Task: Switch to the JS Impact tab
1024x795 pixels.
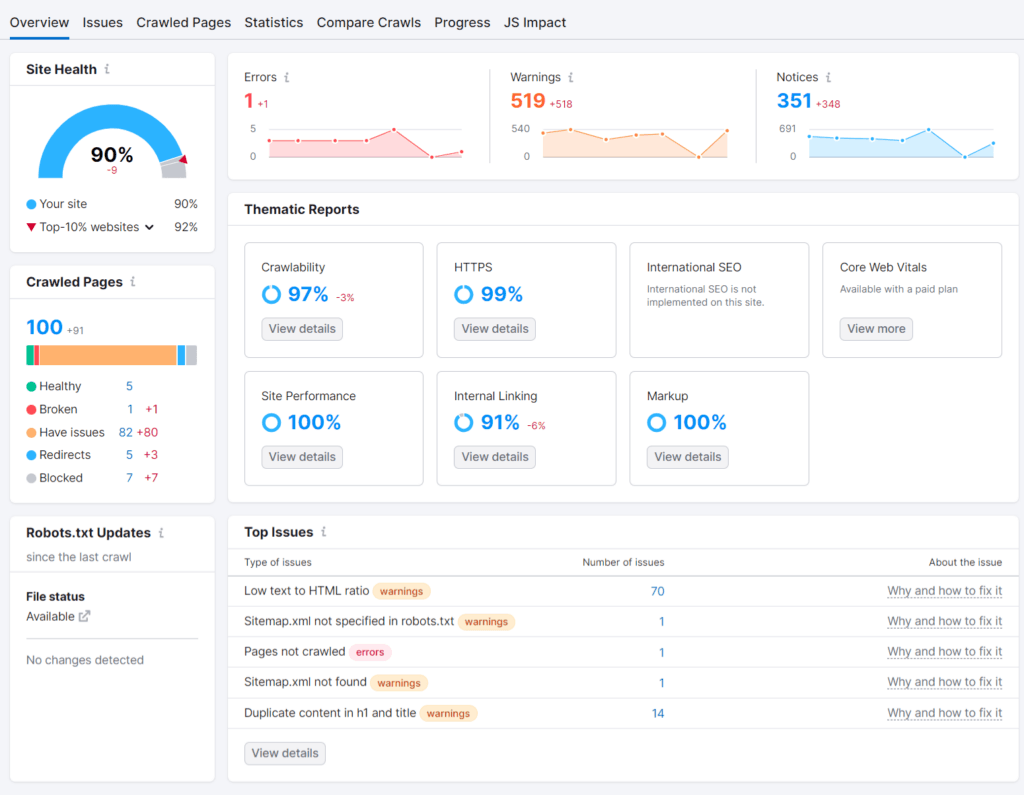Action: click(535, 22)
